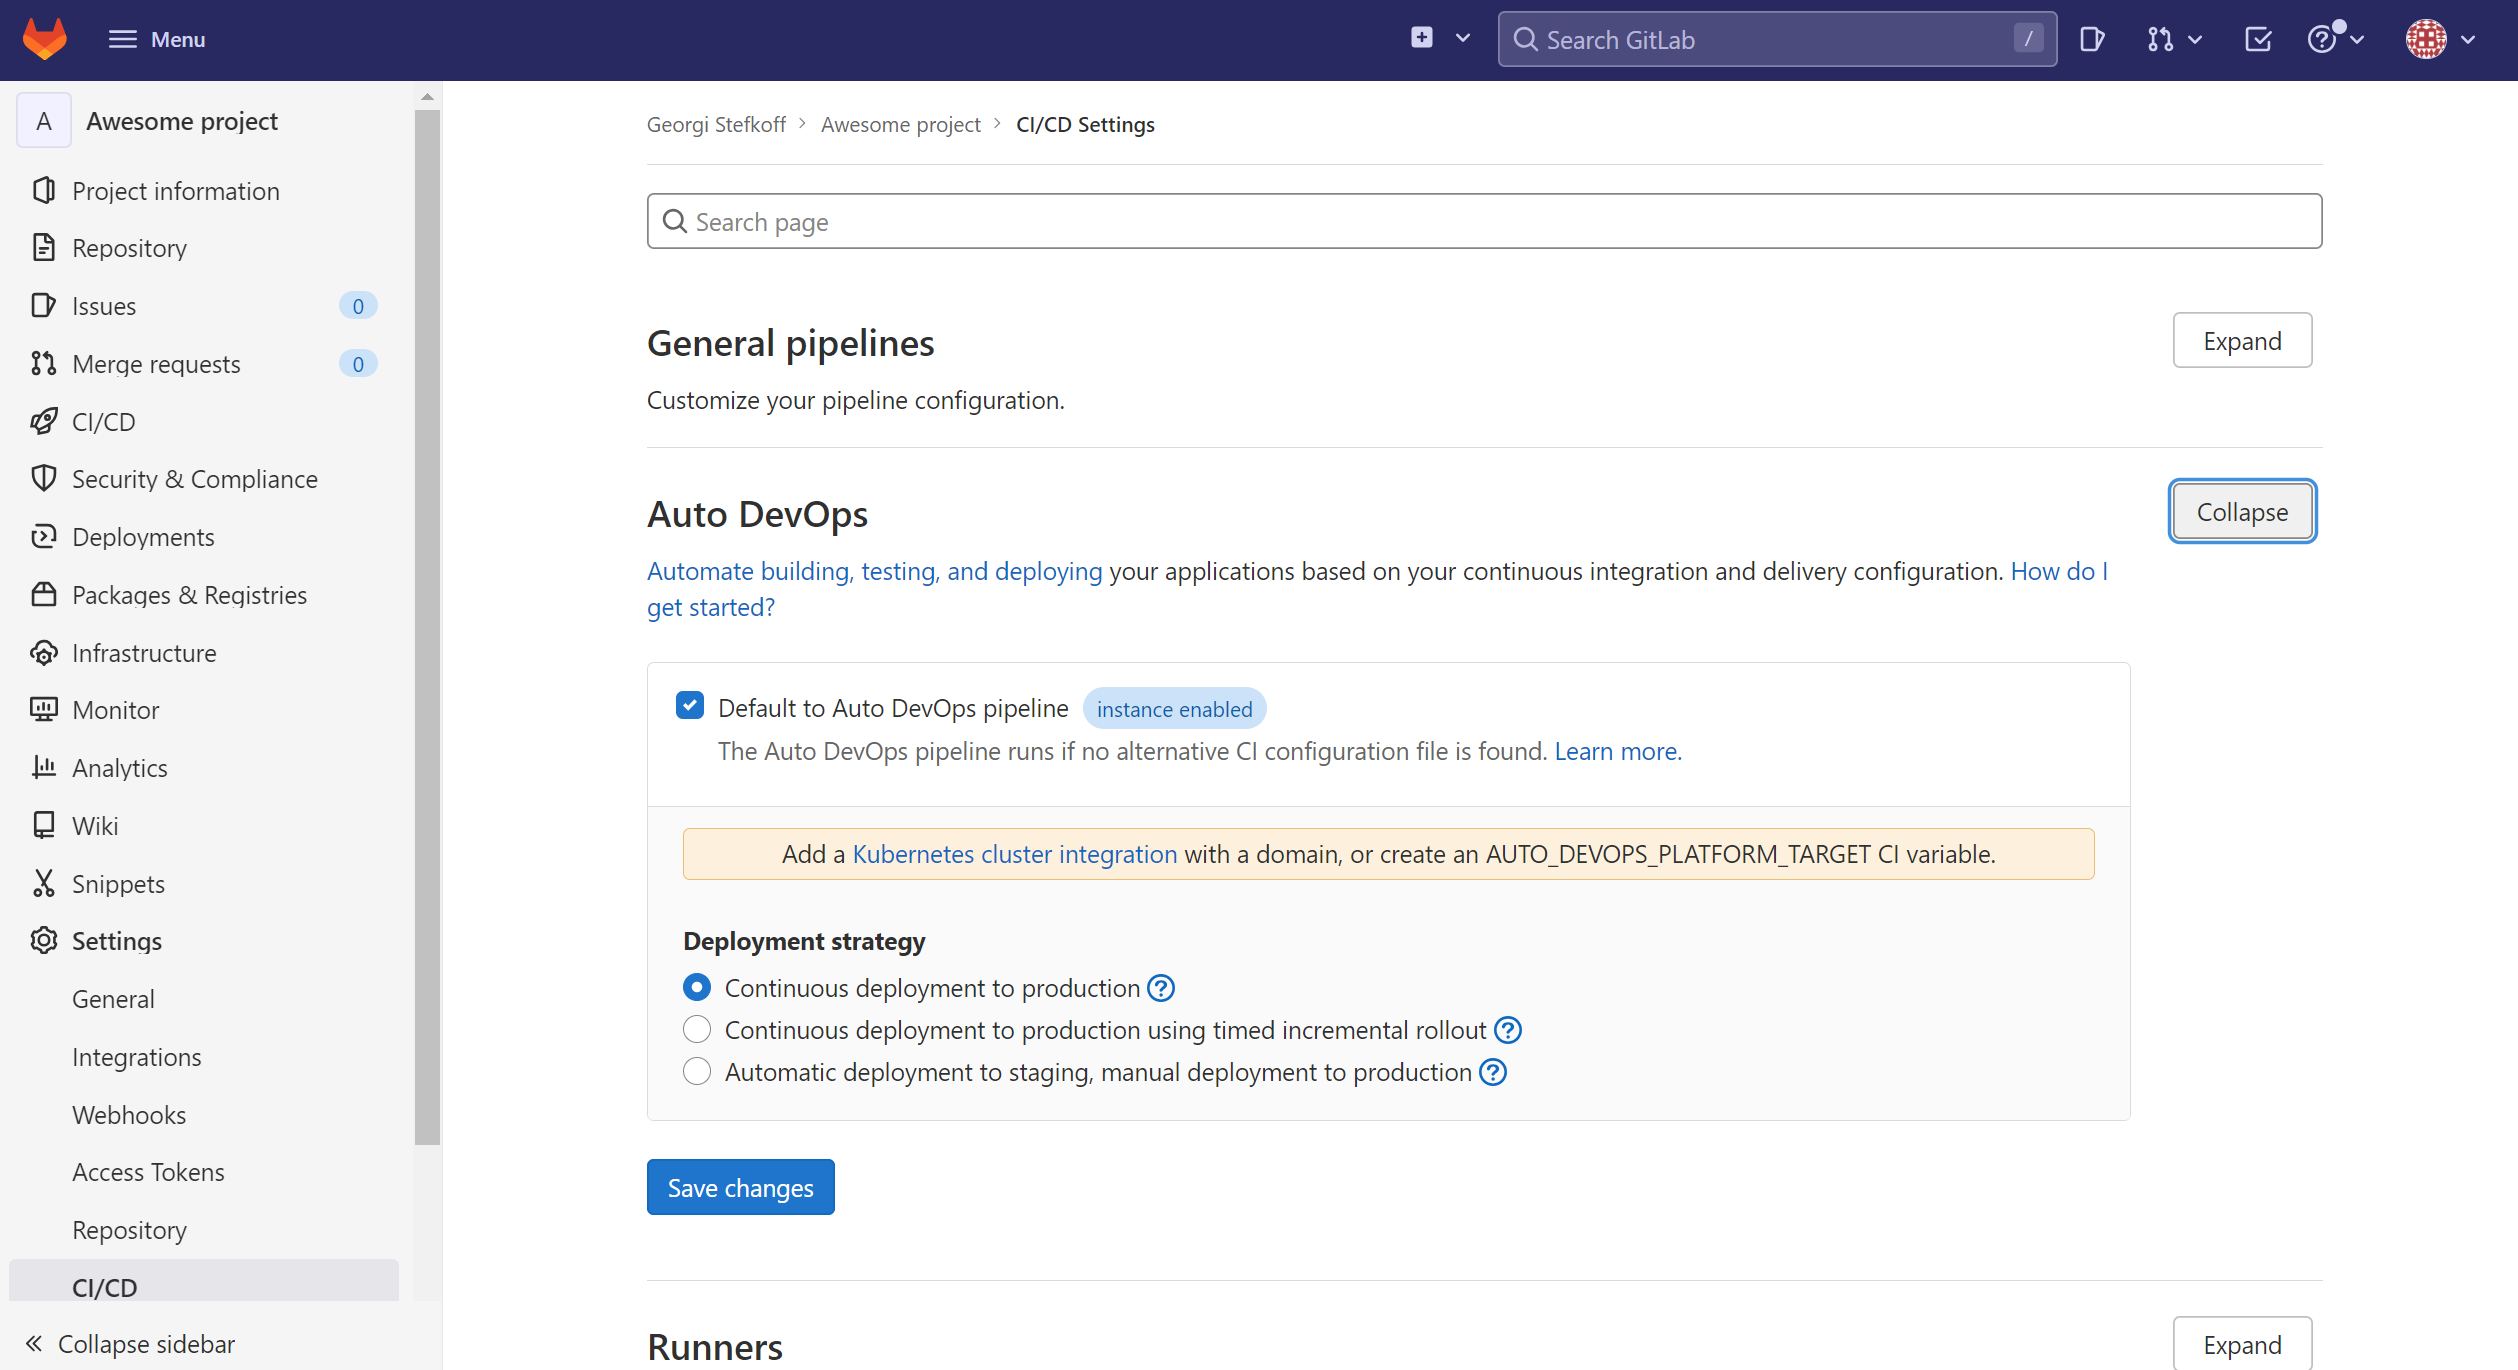Click Merge requests count badge 0

pos(358,363)
